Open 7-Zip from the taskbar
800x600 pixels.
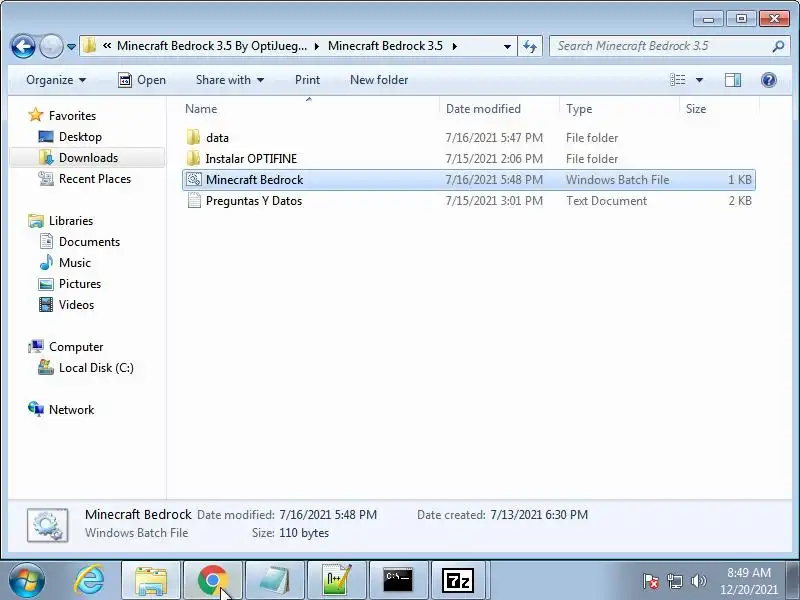(x=458, y=581)
